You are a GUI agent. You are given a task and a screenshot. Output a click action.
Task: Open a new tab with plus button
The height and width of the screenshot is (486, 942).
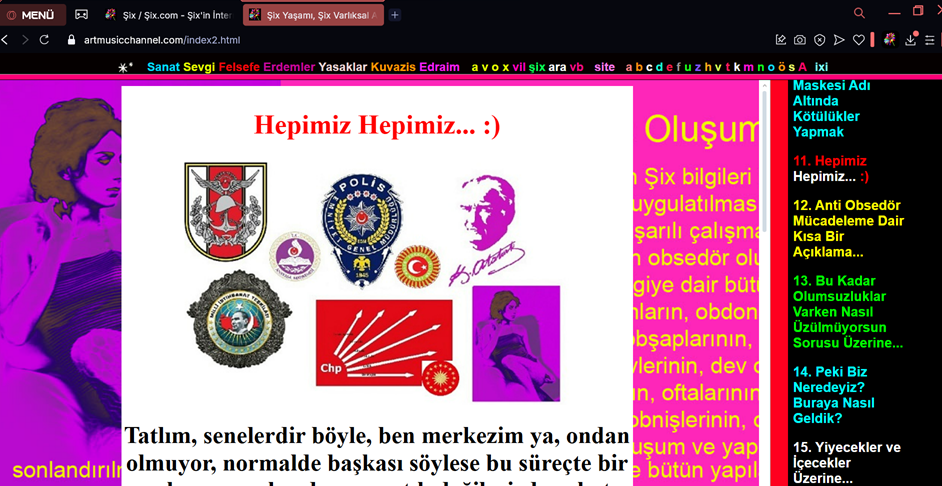point(396,15)
